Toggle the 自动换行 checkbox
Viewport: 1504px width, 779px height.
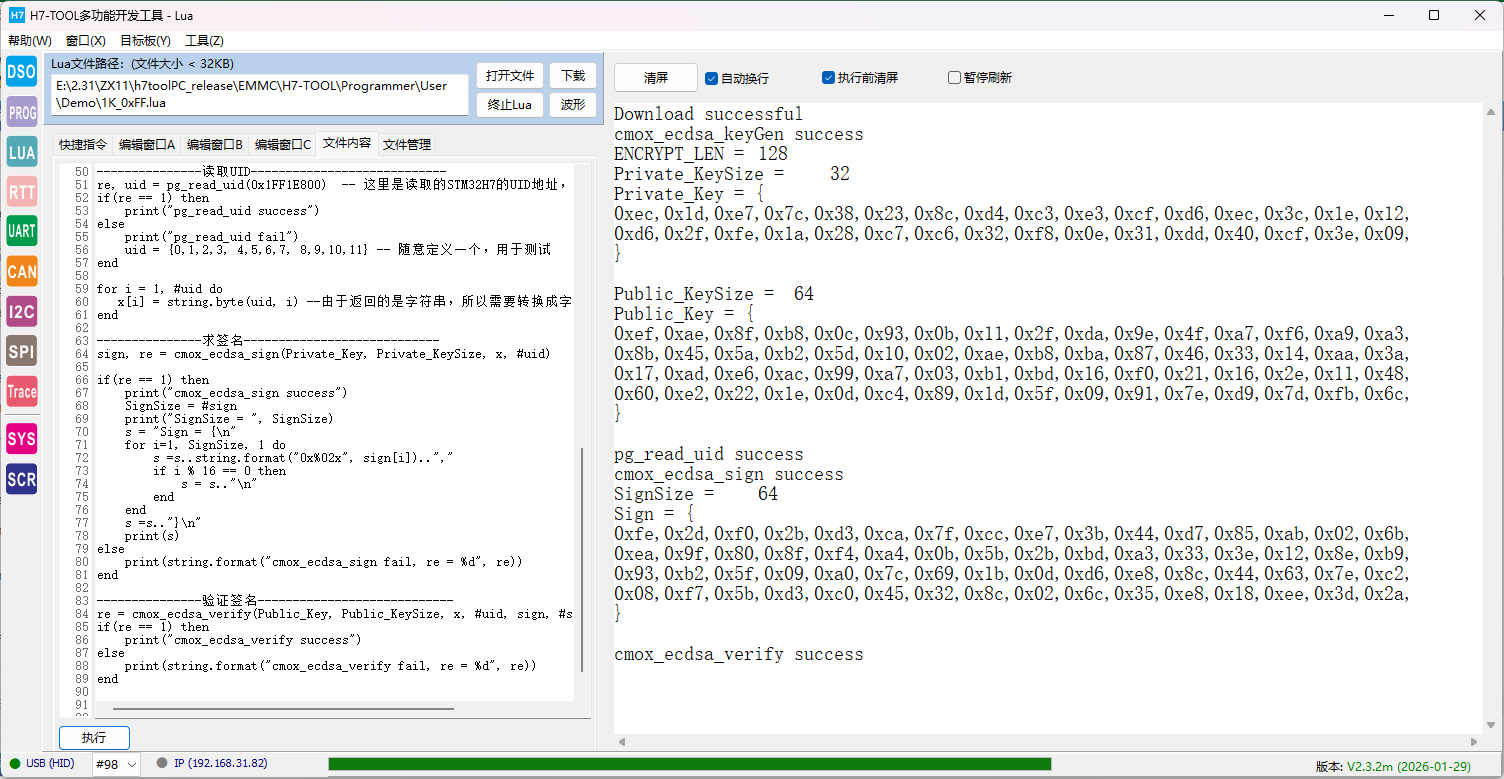(x=712, y=78)
